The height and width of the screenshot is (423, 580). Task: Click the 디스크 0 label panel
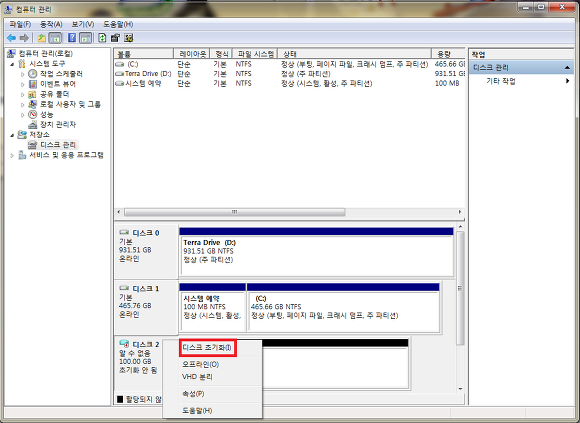click(x=146, y=251)
